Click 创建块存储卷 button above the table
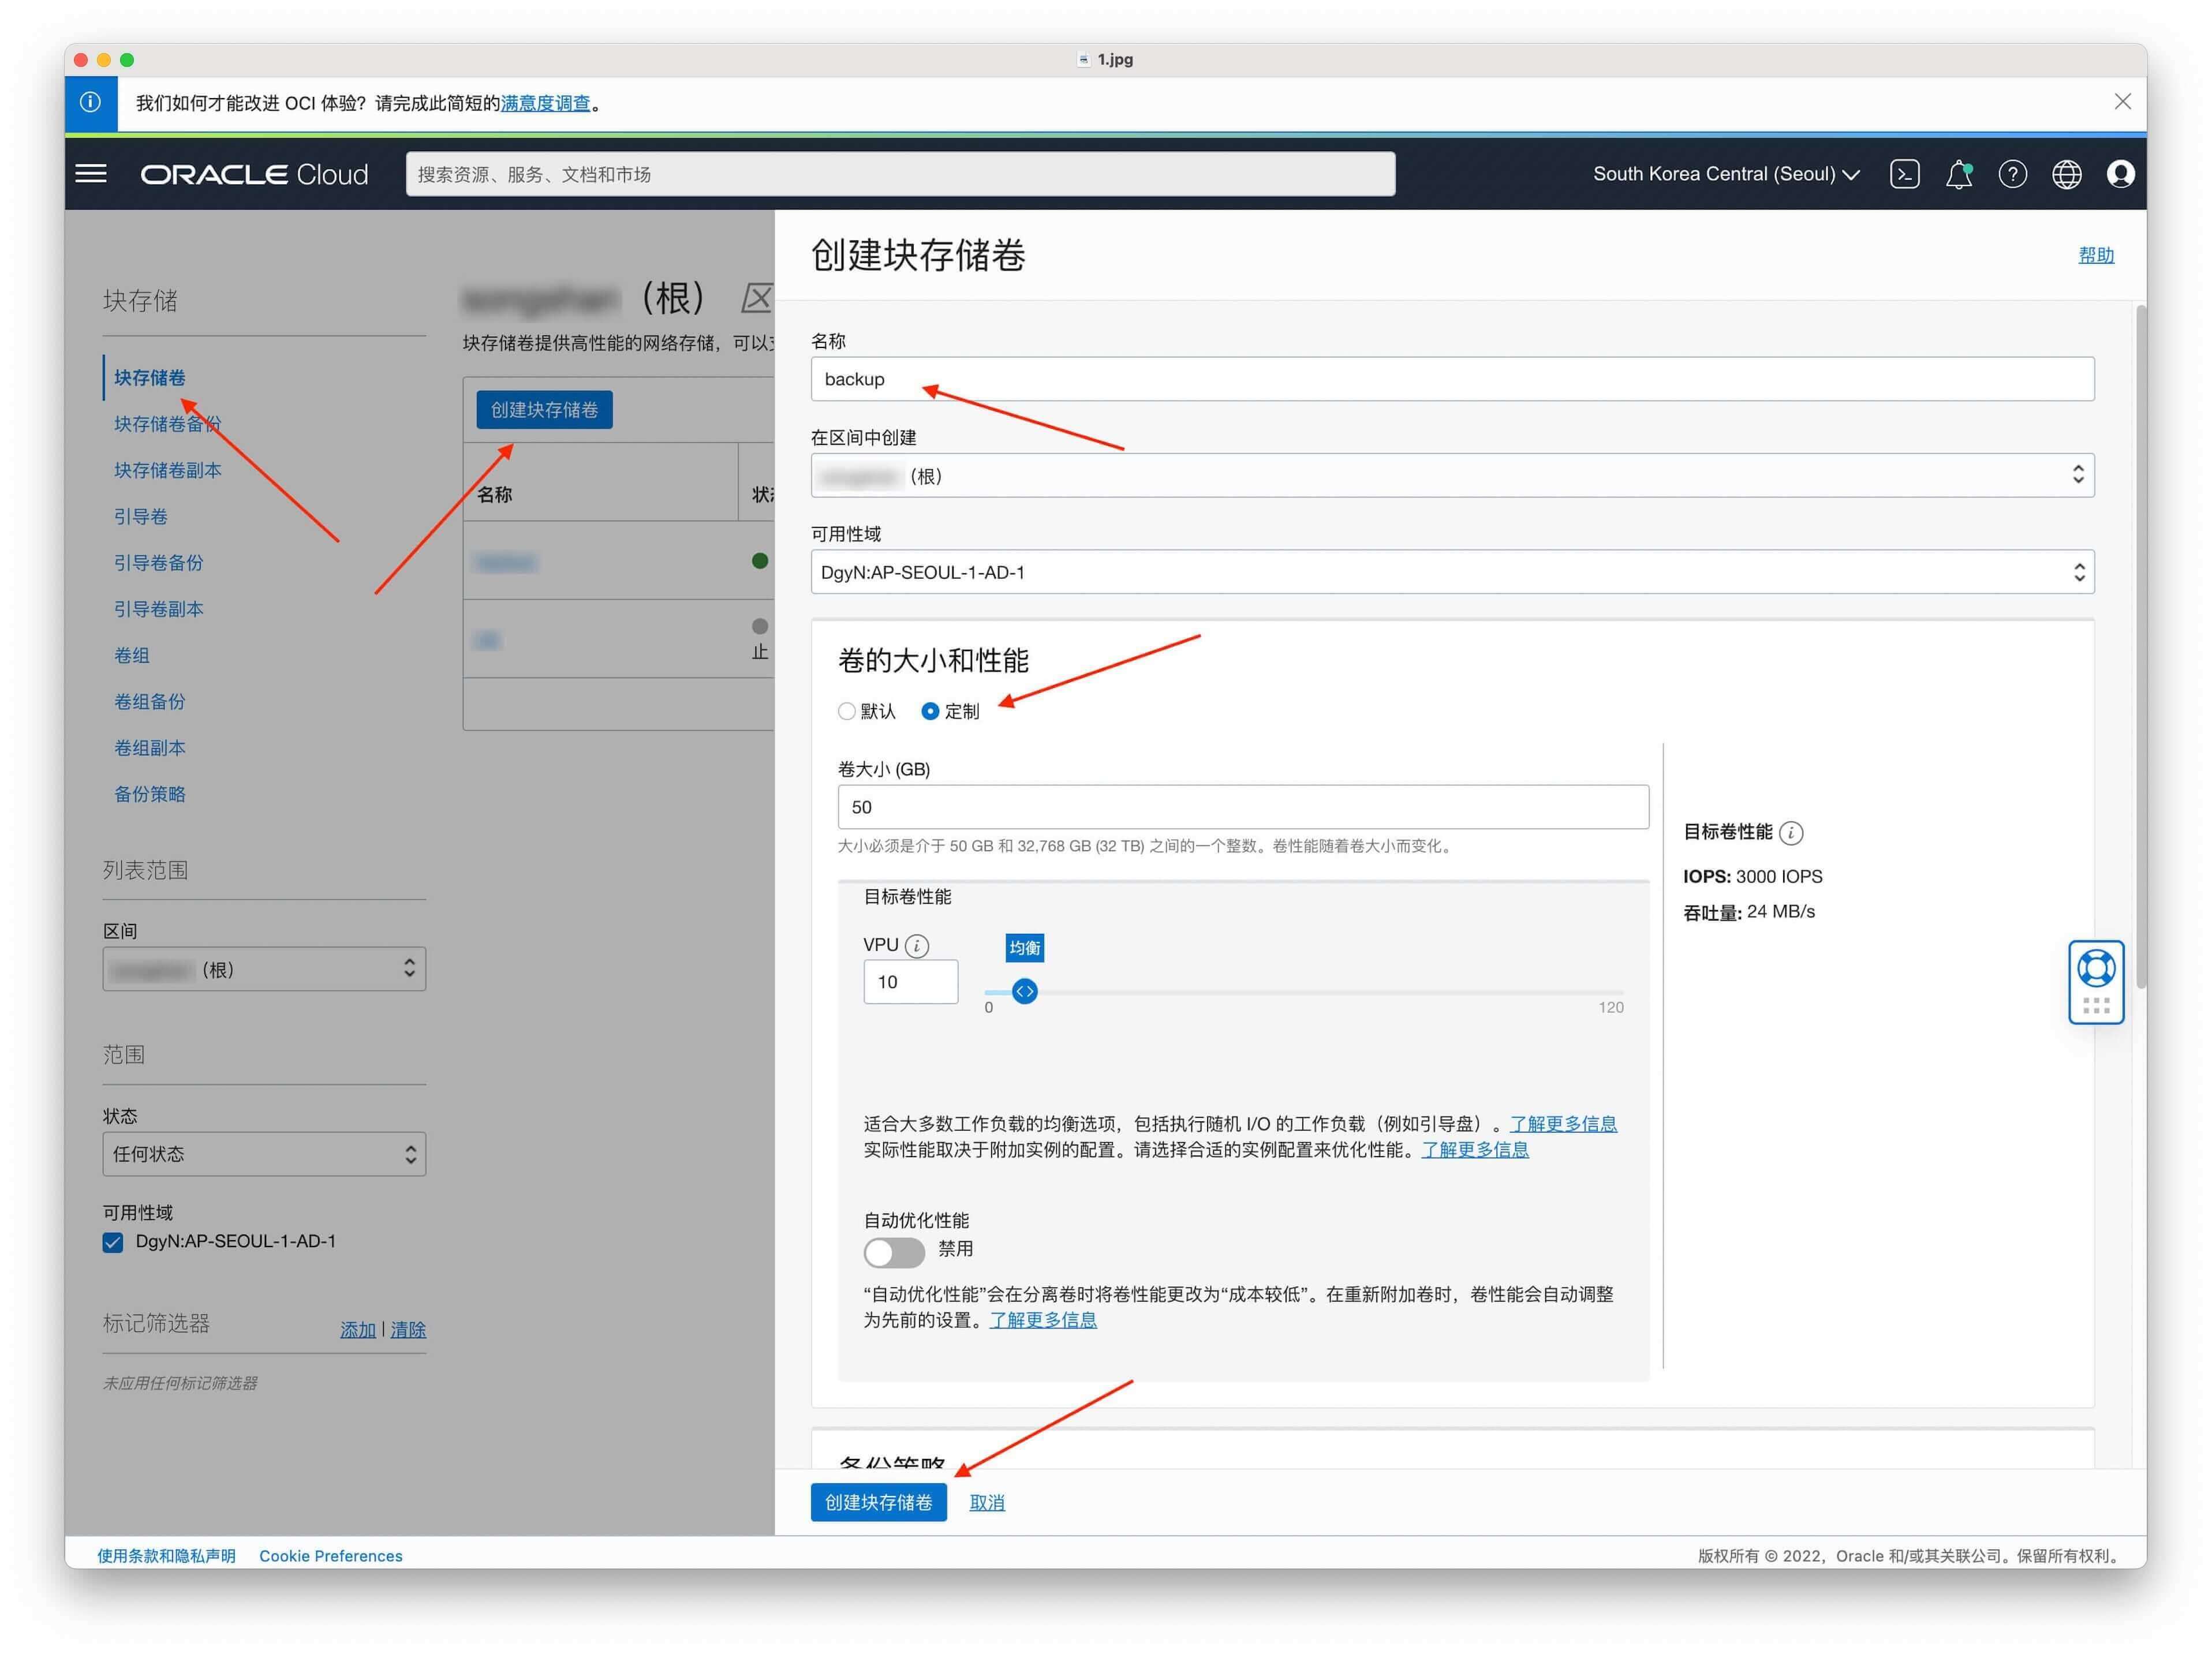This screenshot has width=2212, height=1654. [544, 409]
